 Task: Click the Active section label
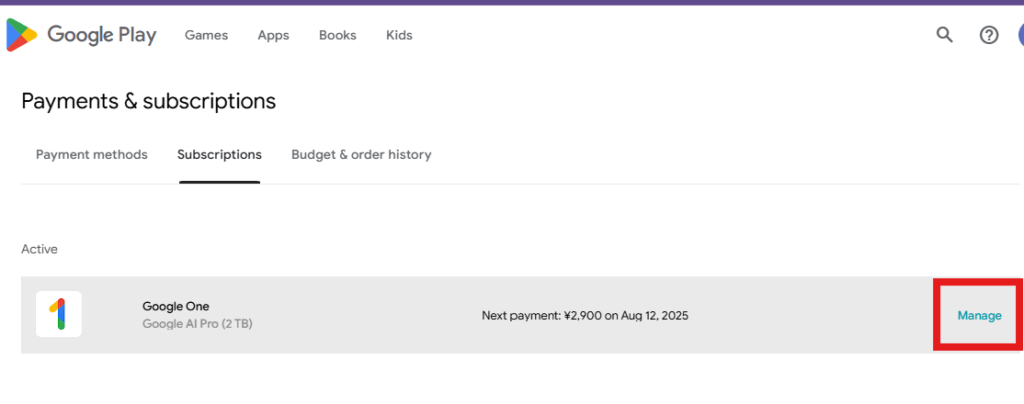click(x=39, y=249)
